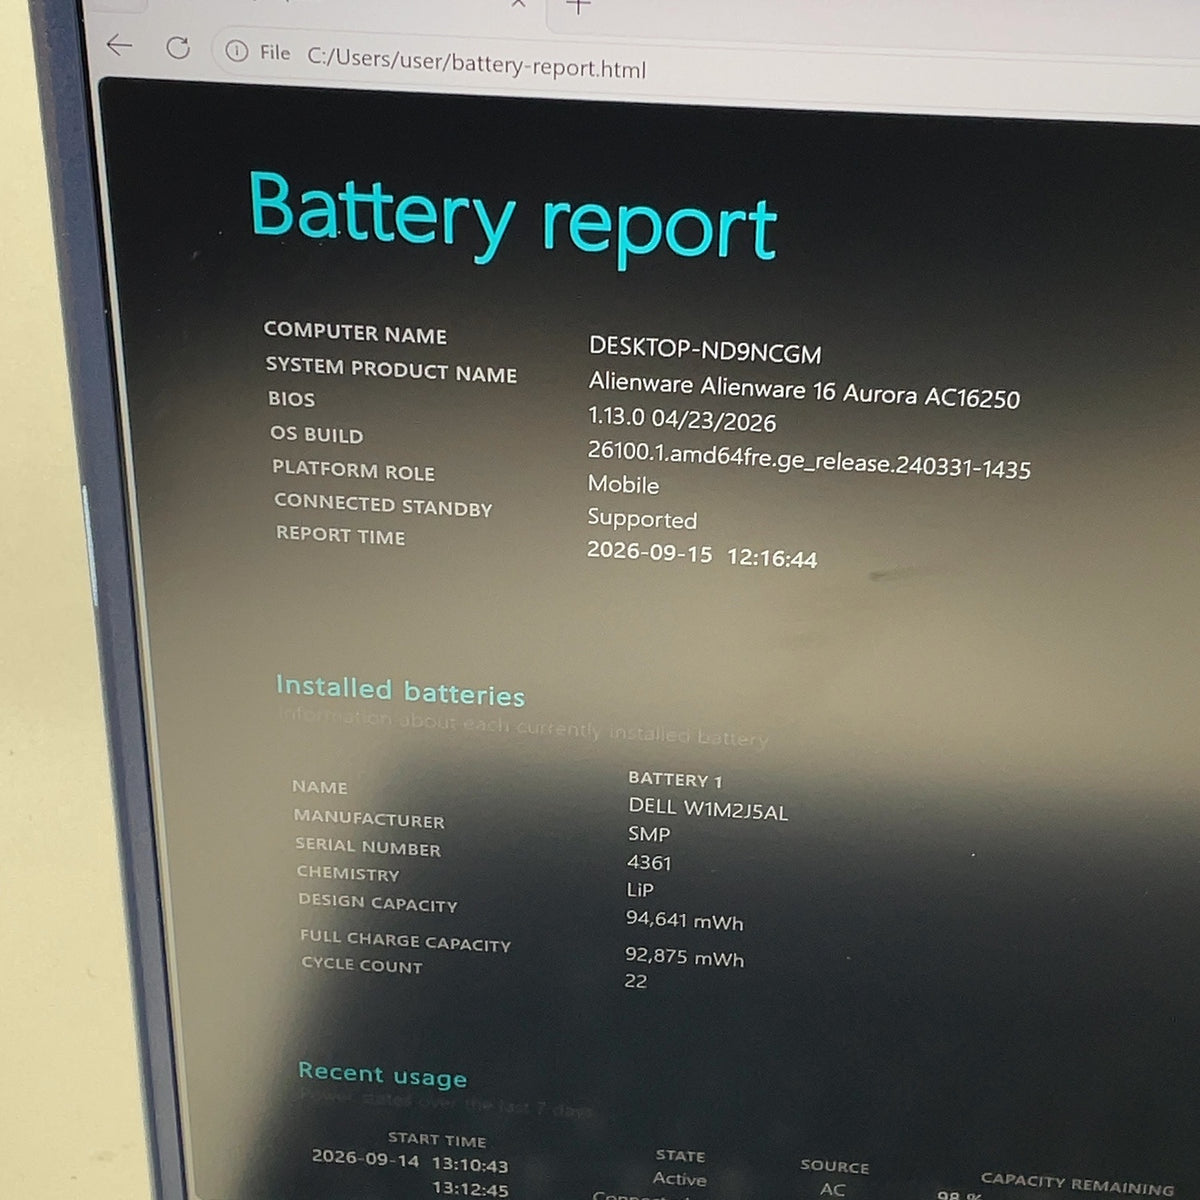Open a new tab with the plus button
The image size is (1200, 1200).
[x=578, y=7]
